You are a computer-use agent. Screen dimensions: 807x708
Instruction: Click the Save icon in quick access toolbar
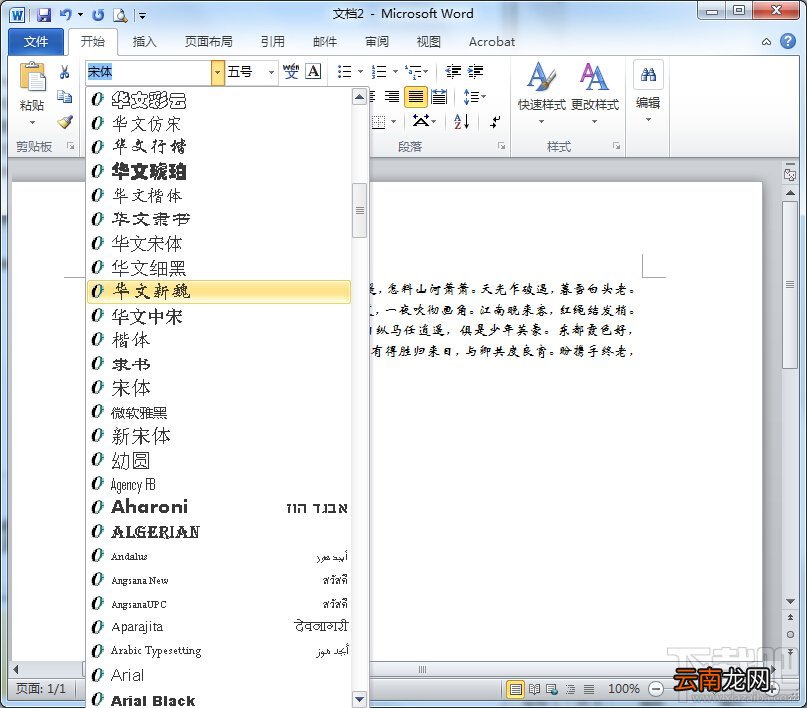(x=44, y=15)
